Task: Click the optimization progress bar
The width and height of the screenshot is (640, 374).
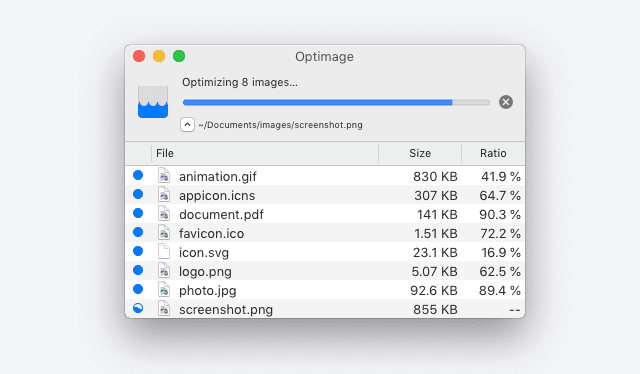Action: pos(336,102)
